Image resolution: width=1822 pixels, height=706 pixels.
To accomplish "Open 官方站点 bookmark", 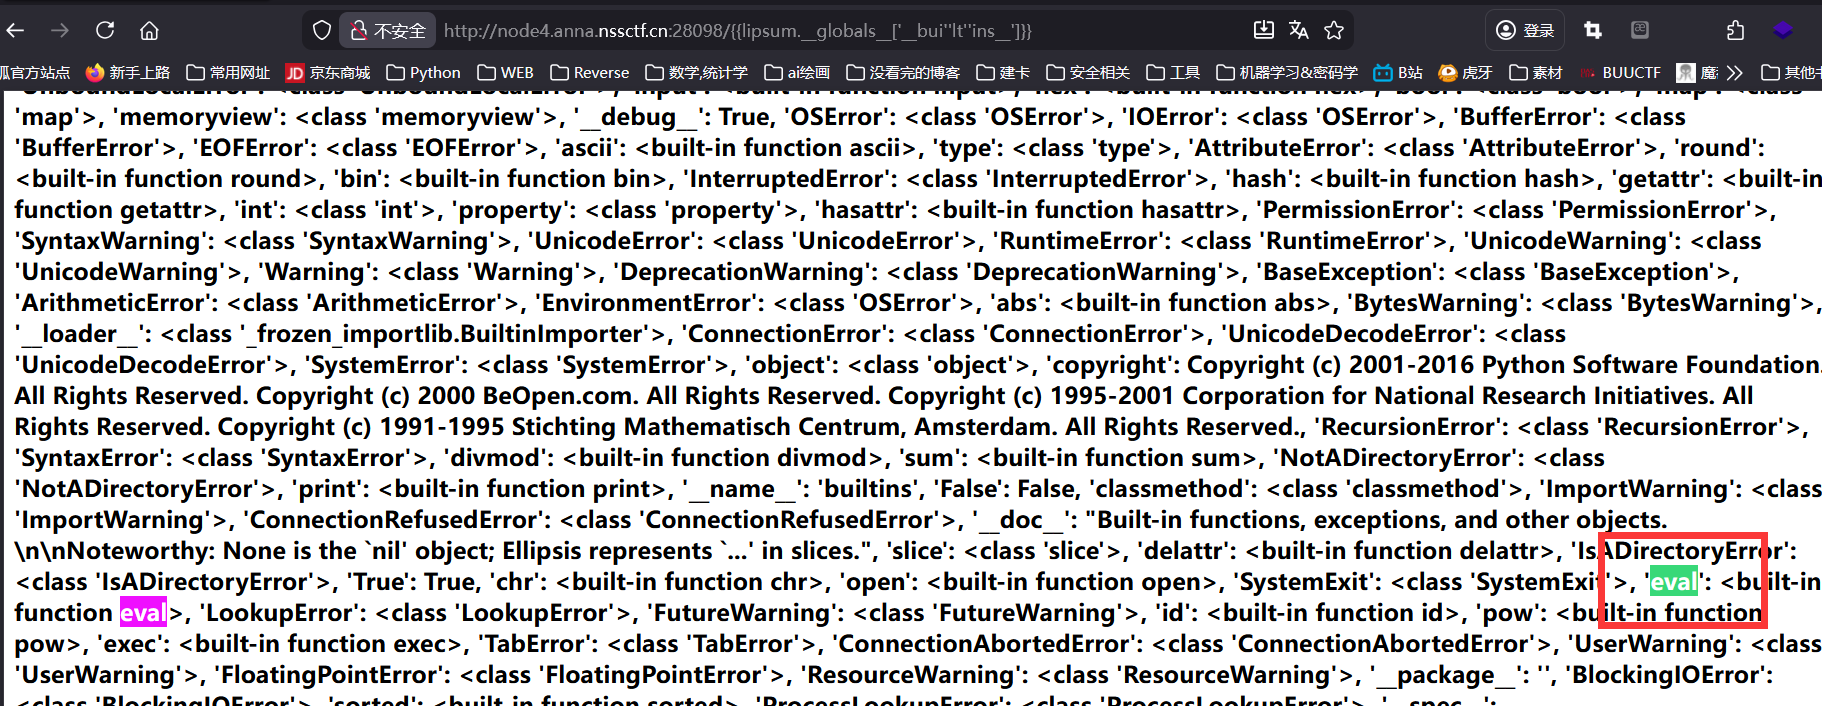I will coord(35,73).
